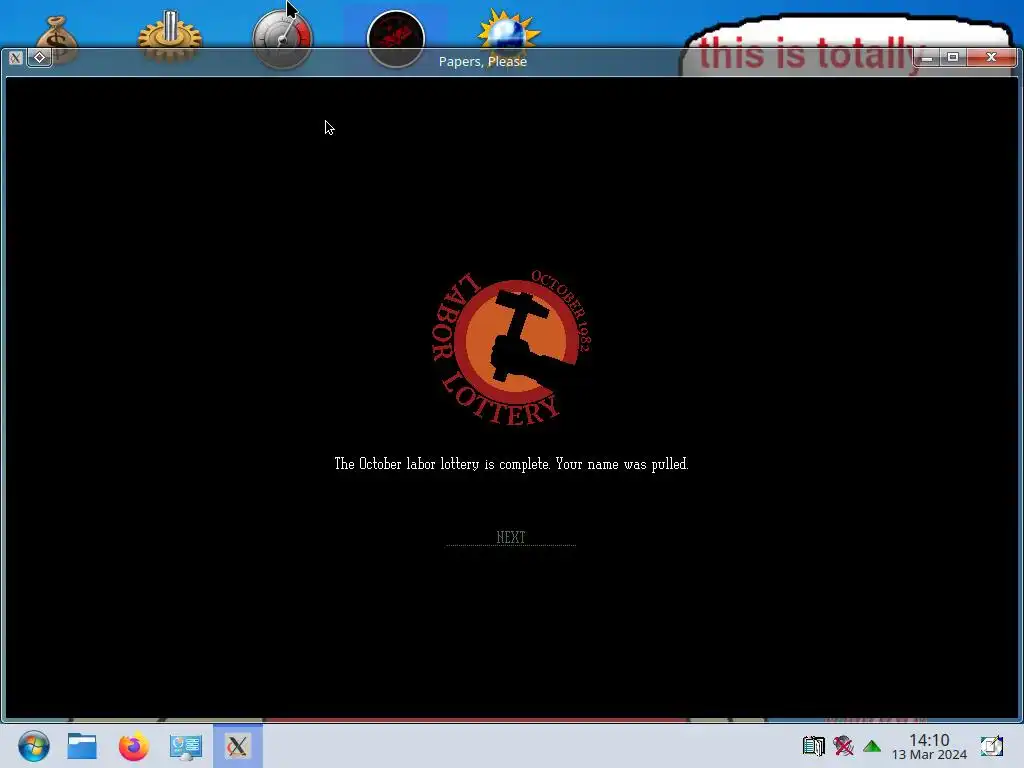Screen dimensions: 1024x768
Task: Click the disconnected network tray icon
Action: click(x=843, y=746)
